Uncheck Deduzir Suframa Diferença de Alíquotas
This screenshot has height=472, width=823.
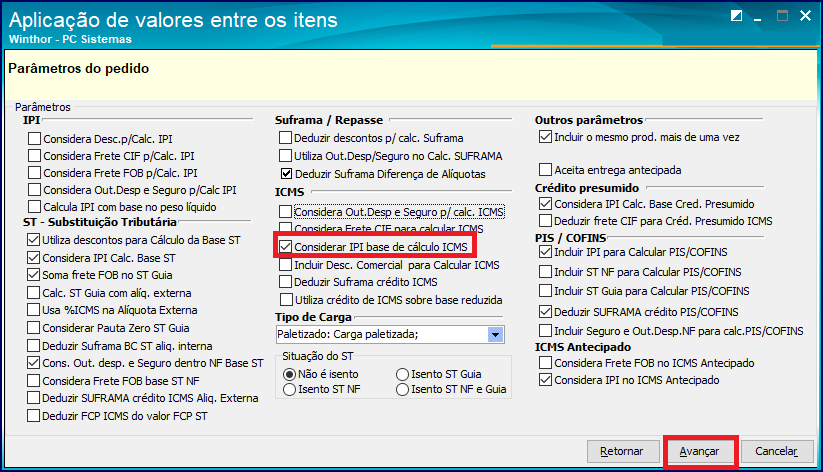click(286, 173)
